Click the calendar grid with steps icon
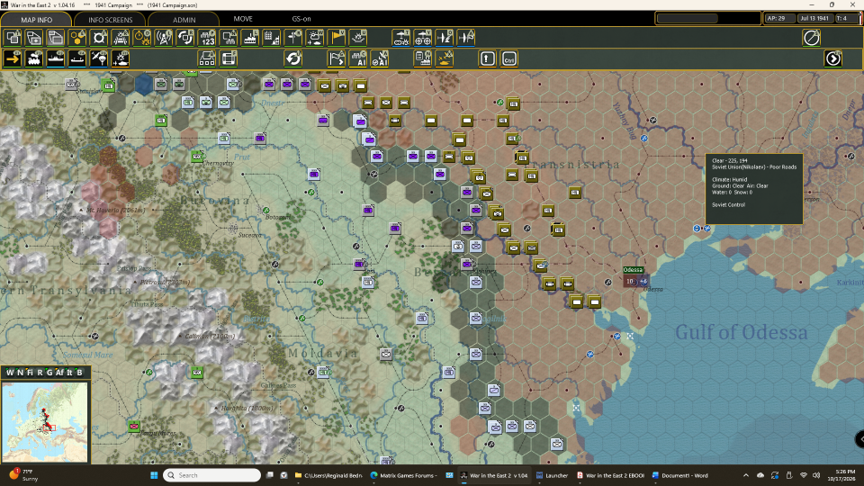The width and height of the screenshot is (864, 486). tap(272, 38)
